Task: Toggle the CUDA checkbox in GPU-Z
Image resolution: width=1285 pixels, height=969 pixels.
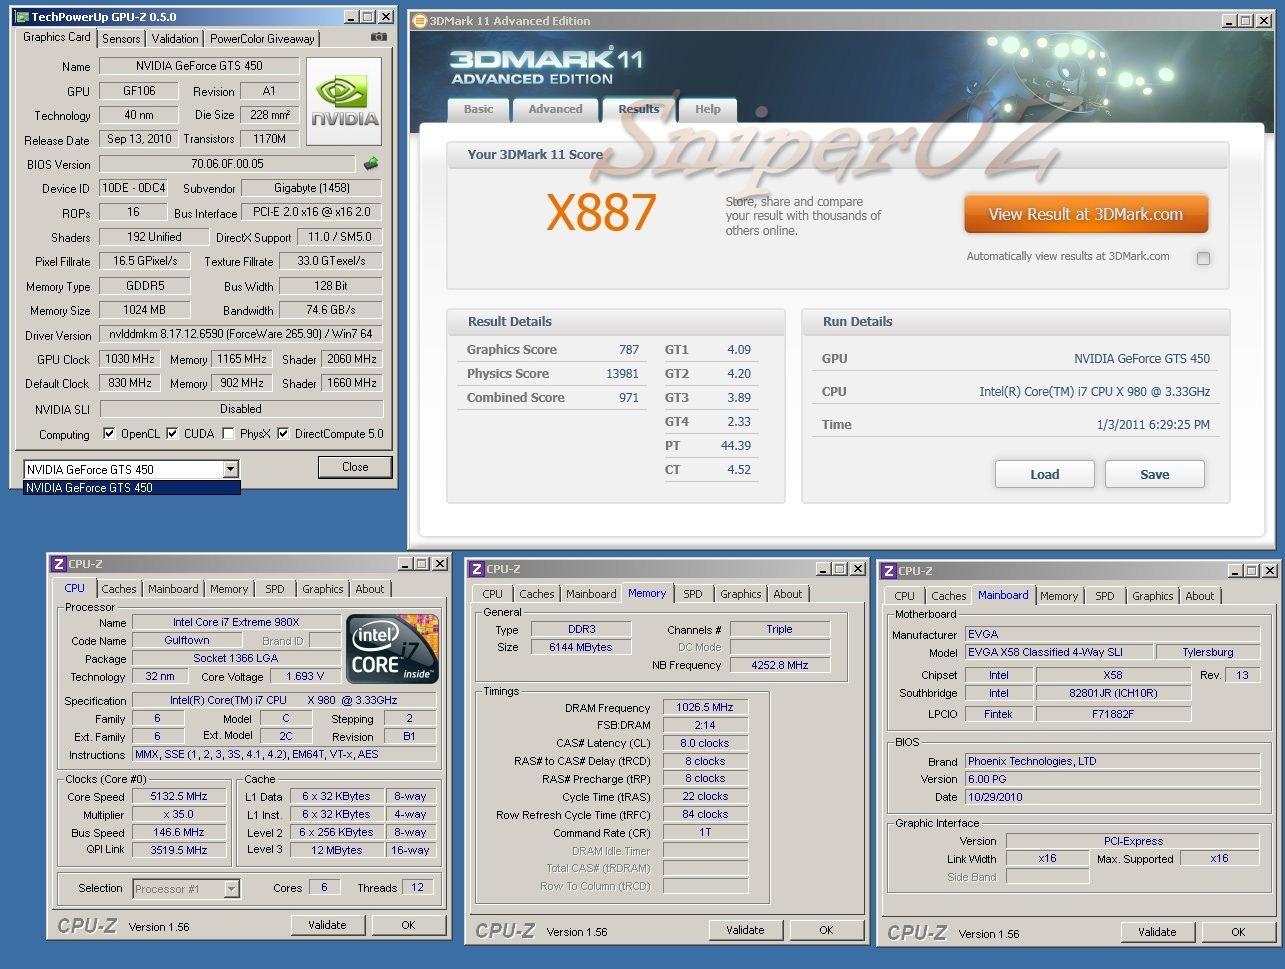Action: (x=173, y=434)
